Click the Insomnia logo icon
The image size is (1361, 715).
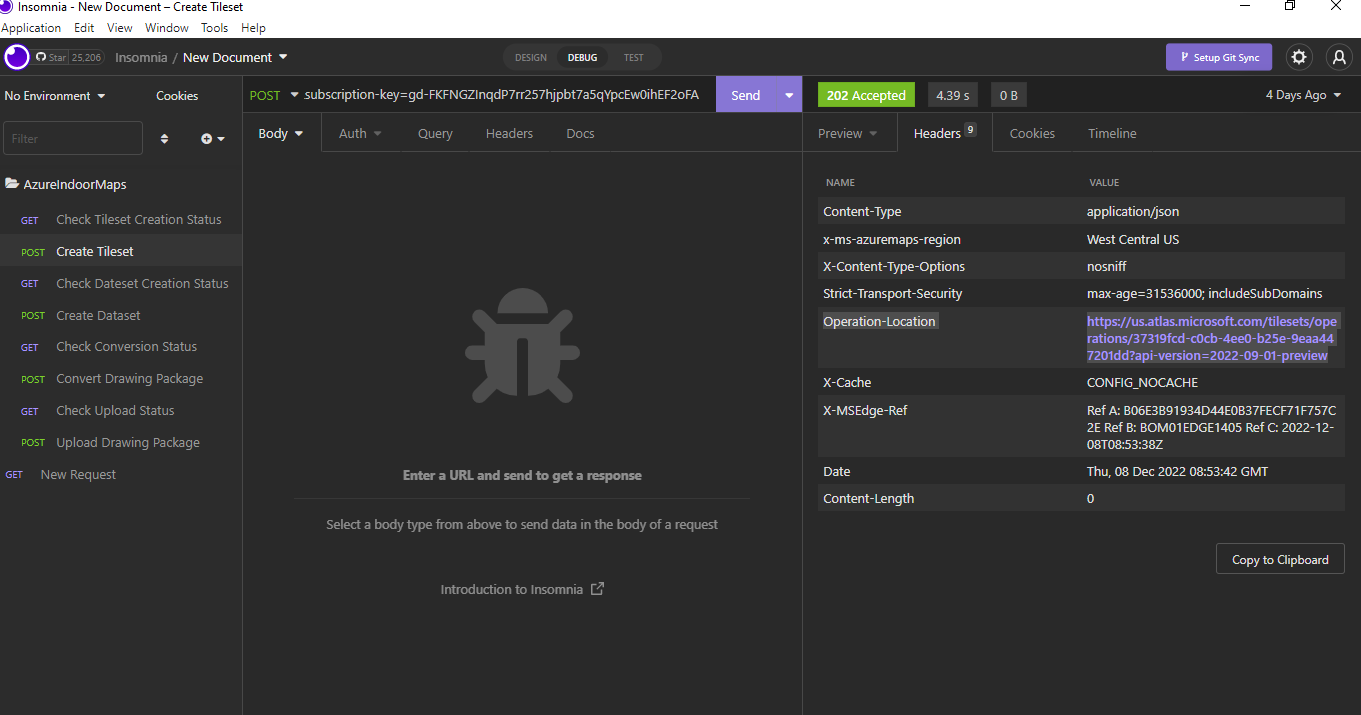pos(15,57)
